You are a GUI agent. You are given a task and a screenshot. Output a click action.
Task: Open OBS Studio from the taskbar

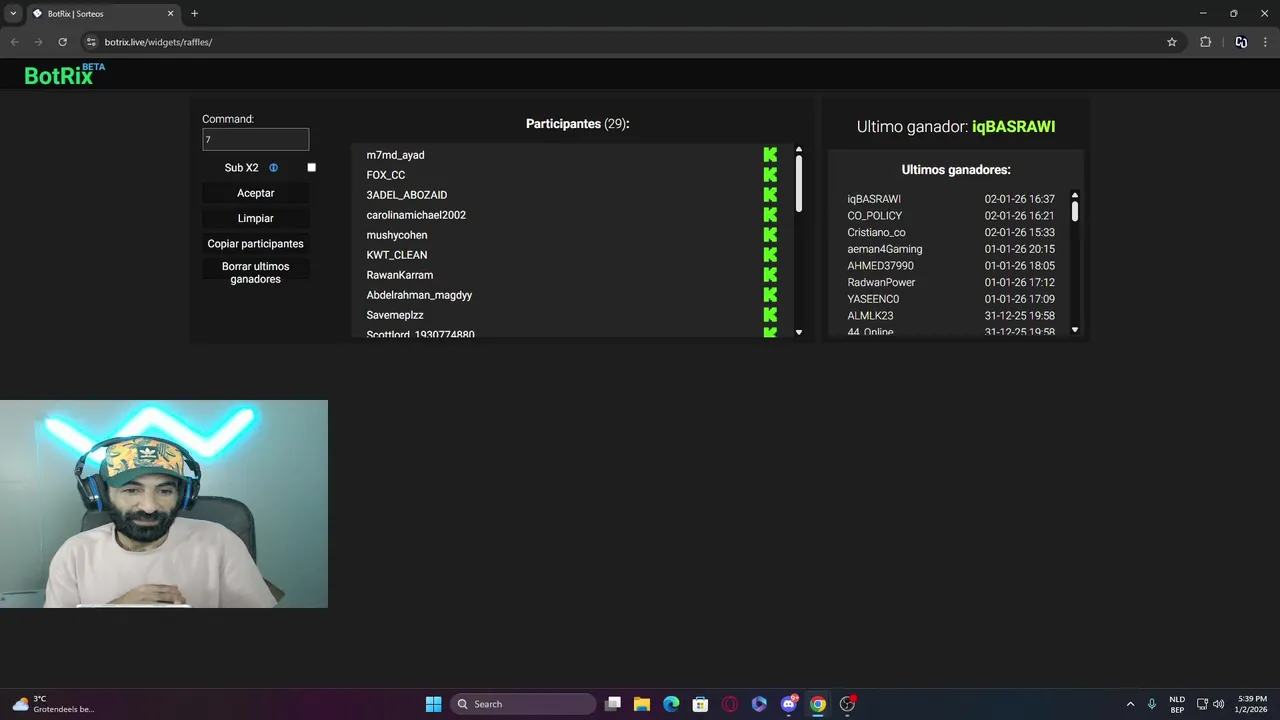click(847, 704)
